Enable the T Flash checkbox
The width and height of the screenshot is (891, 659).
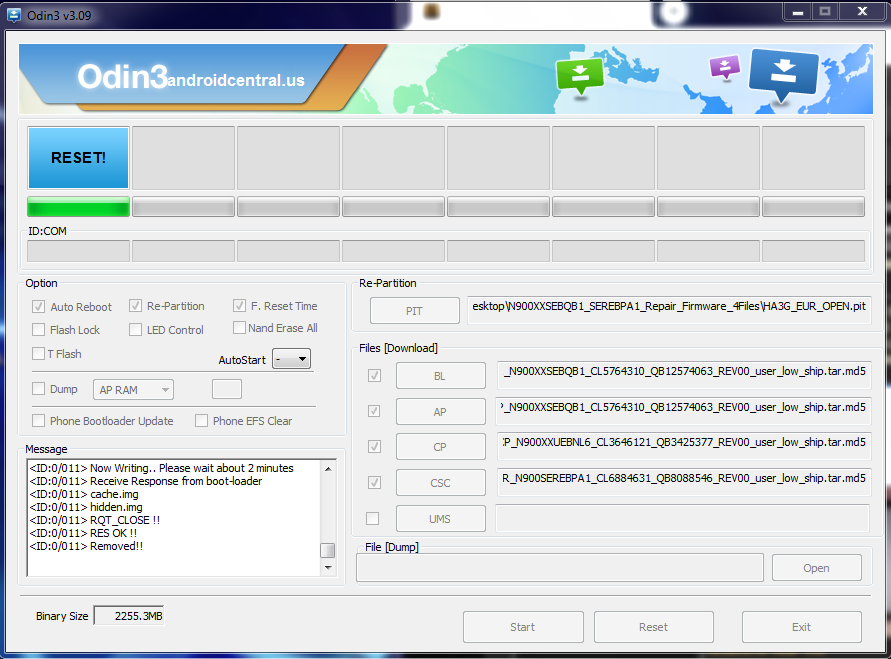(x=39, y=353)
